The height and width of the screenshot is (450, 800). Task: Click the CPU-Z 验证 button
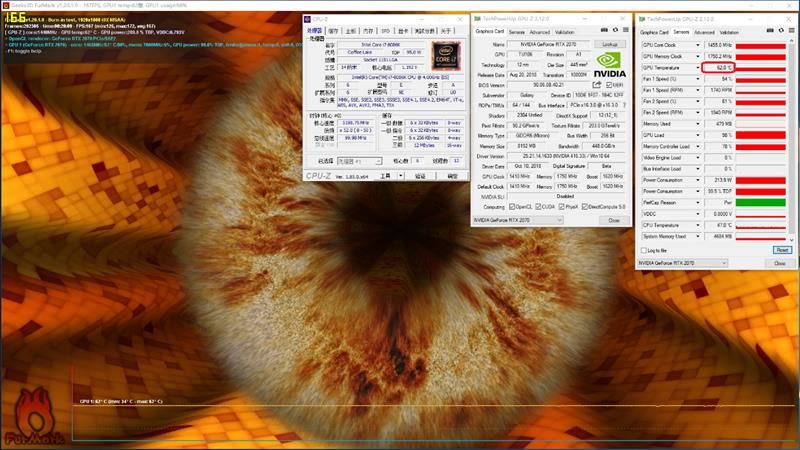pyautogui.click(x=420, y=176)
